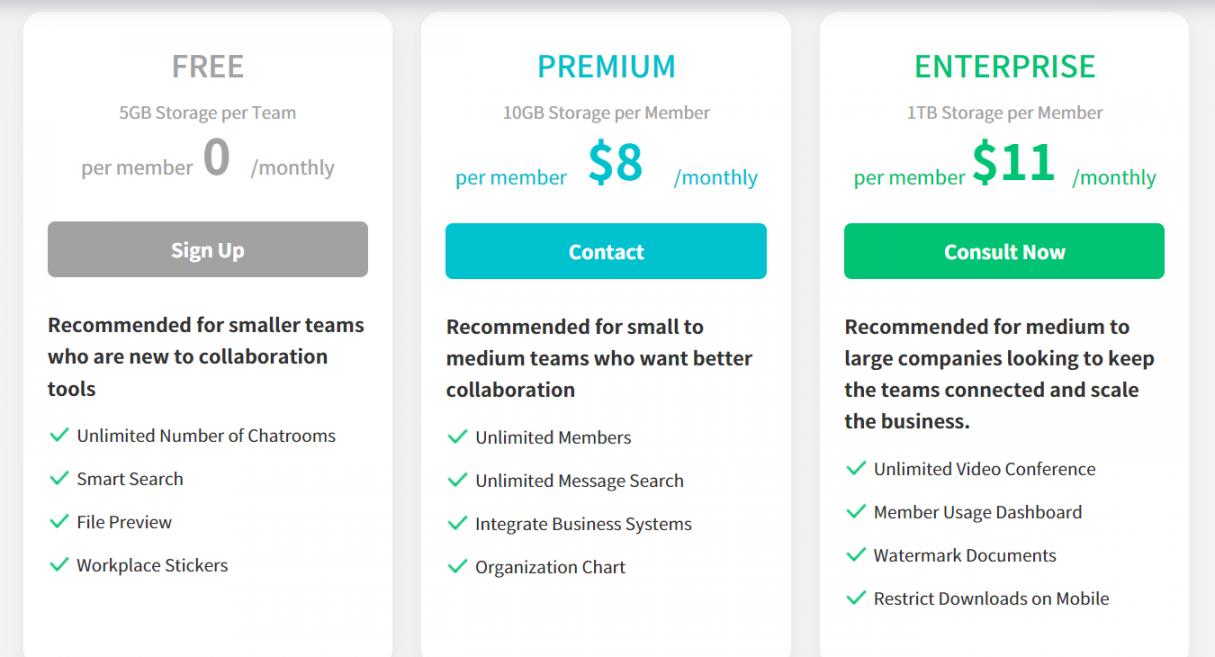Image resolution: width=1215 pixels, height=657 pixels.
Task: Click the gray Sign Up button
Action: [207, 250]
